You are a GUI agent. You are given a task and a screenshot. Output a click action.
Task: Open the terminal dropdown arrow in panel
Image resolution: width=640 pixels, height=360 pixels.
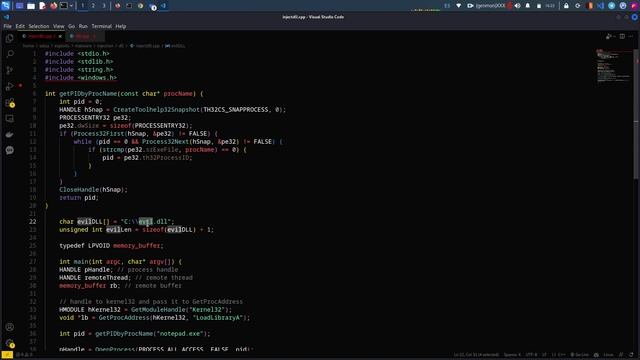(71, 6)
